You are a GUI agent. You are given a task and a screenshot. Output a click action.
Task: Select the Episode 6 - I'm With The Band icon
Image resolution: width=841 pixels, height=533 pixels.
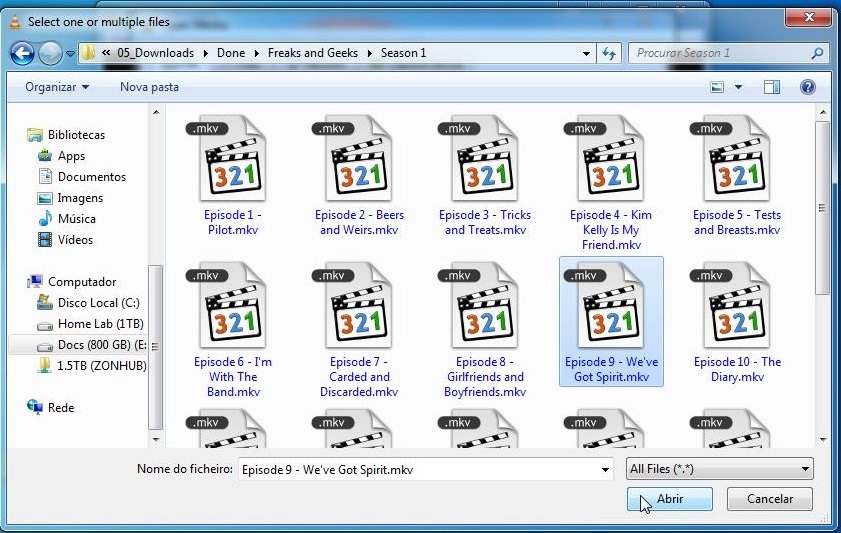(x=232, y=305)
